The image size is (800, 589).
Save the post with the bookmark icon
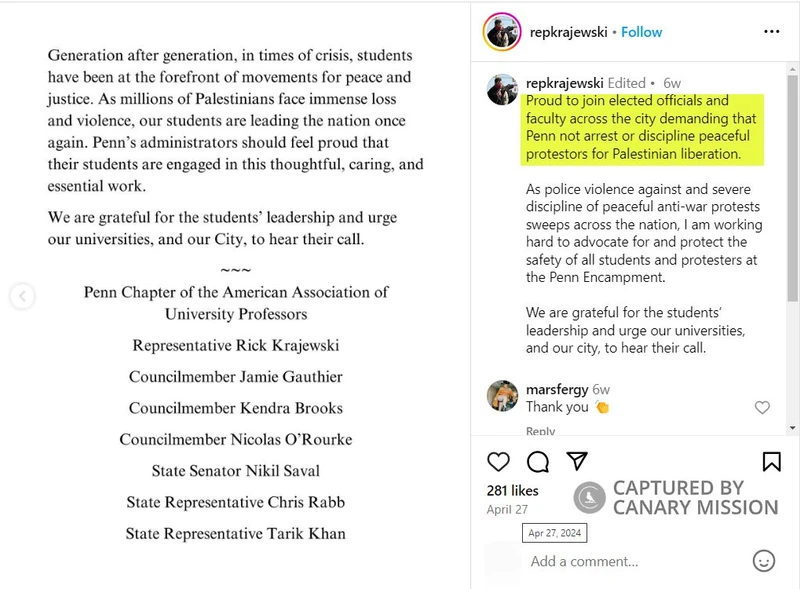click(771, 461)
